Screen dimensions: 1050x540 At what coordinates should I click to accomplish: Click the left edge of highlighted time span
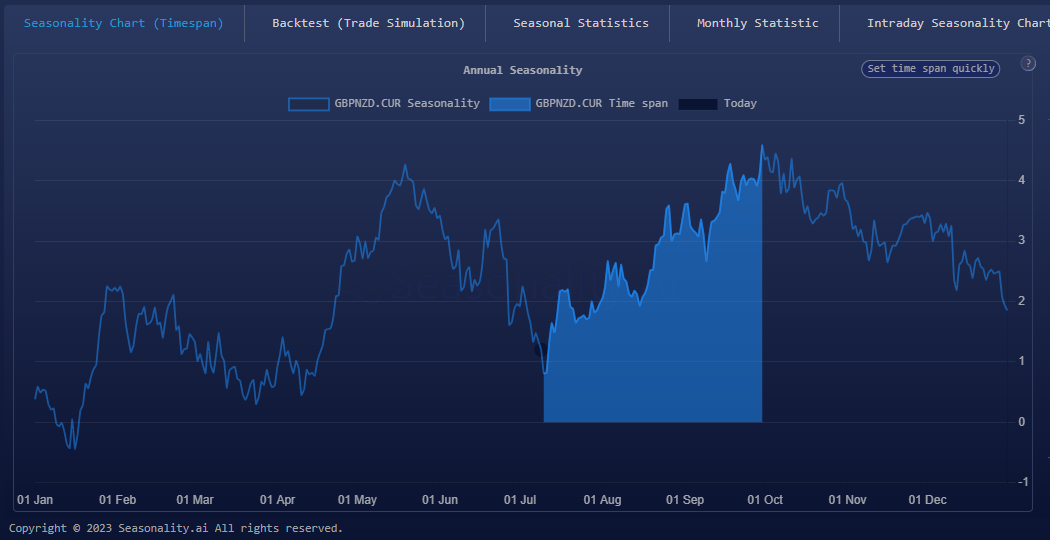545,400
